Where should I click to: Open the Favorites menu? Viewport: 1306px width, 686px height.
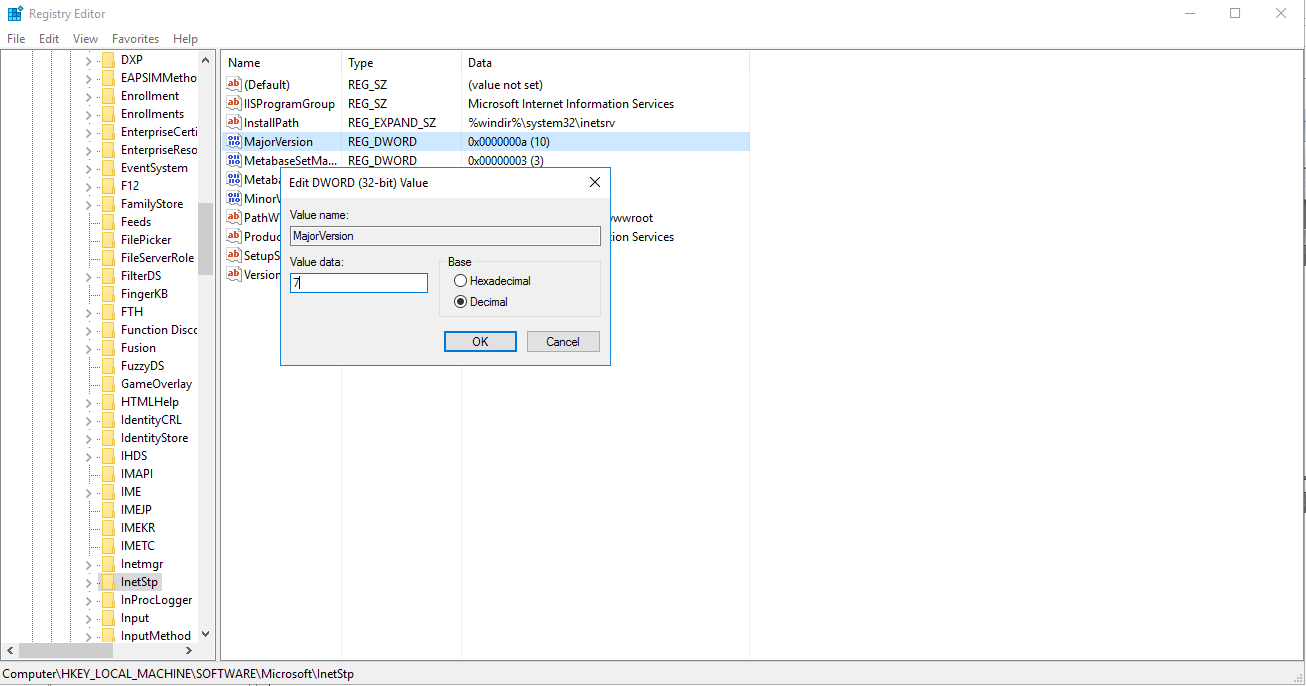click(x=135, y=39)
